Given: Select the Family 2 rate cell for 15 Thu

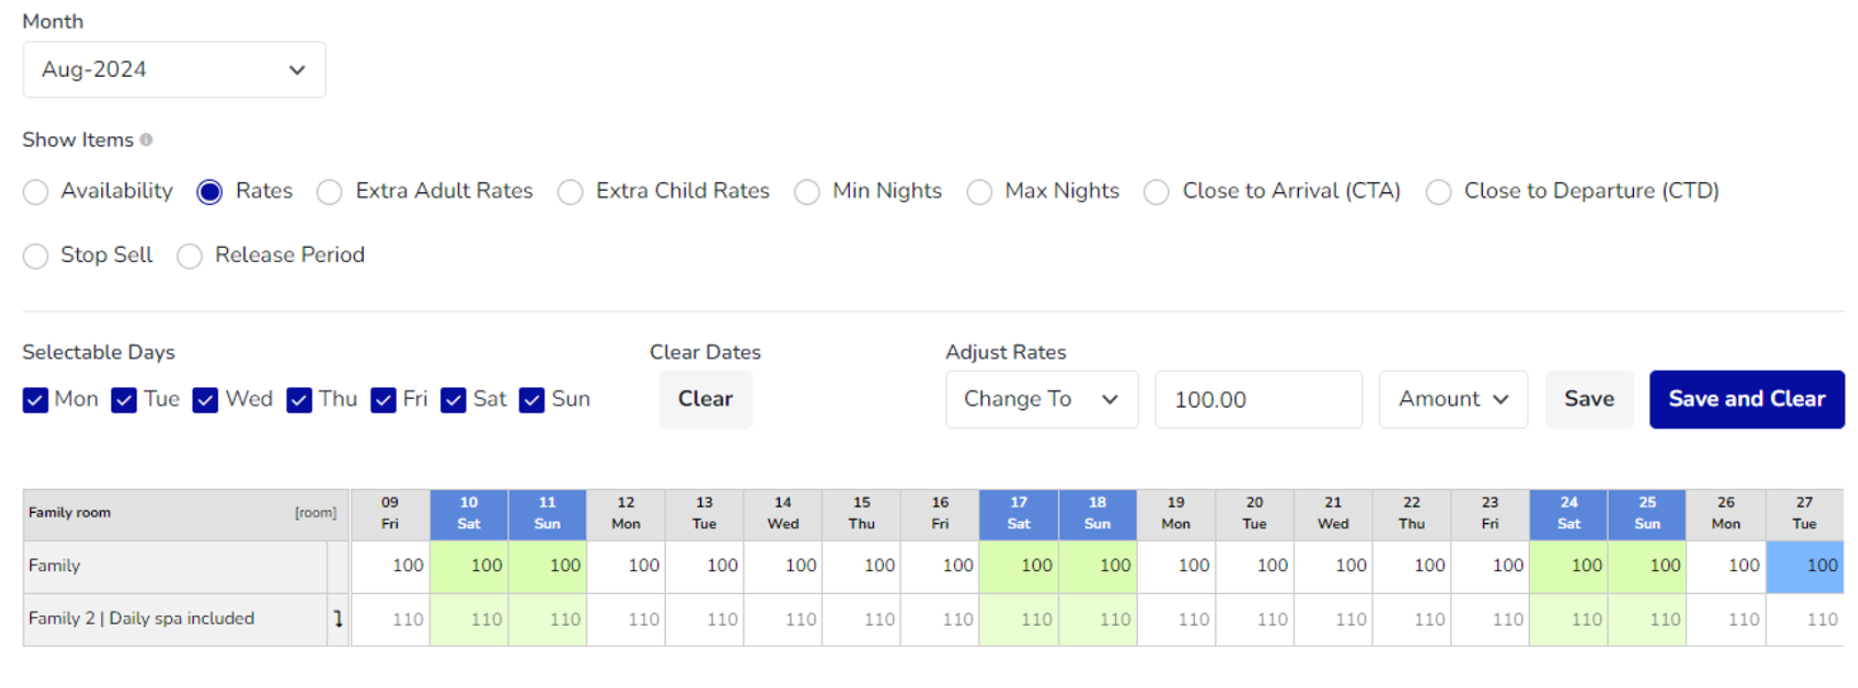Looking at the screenshot, I should [862, 620].
